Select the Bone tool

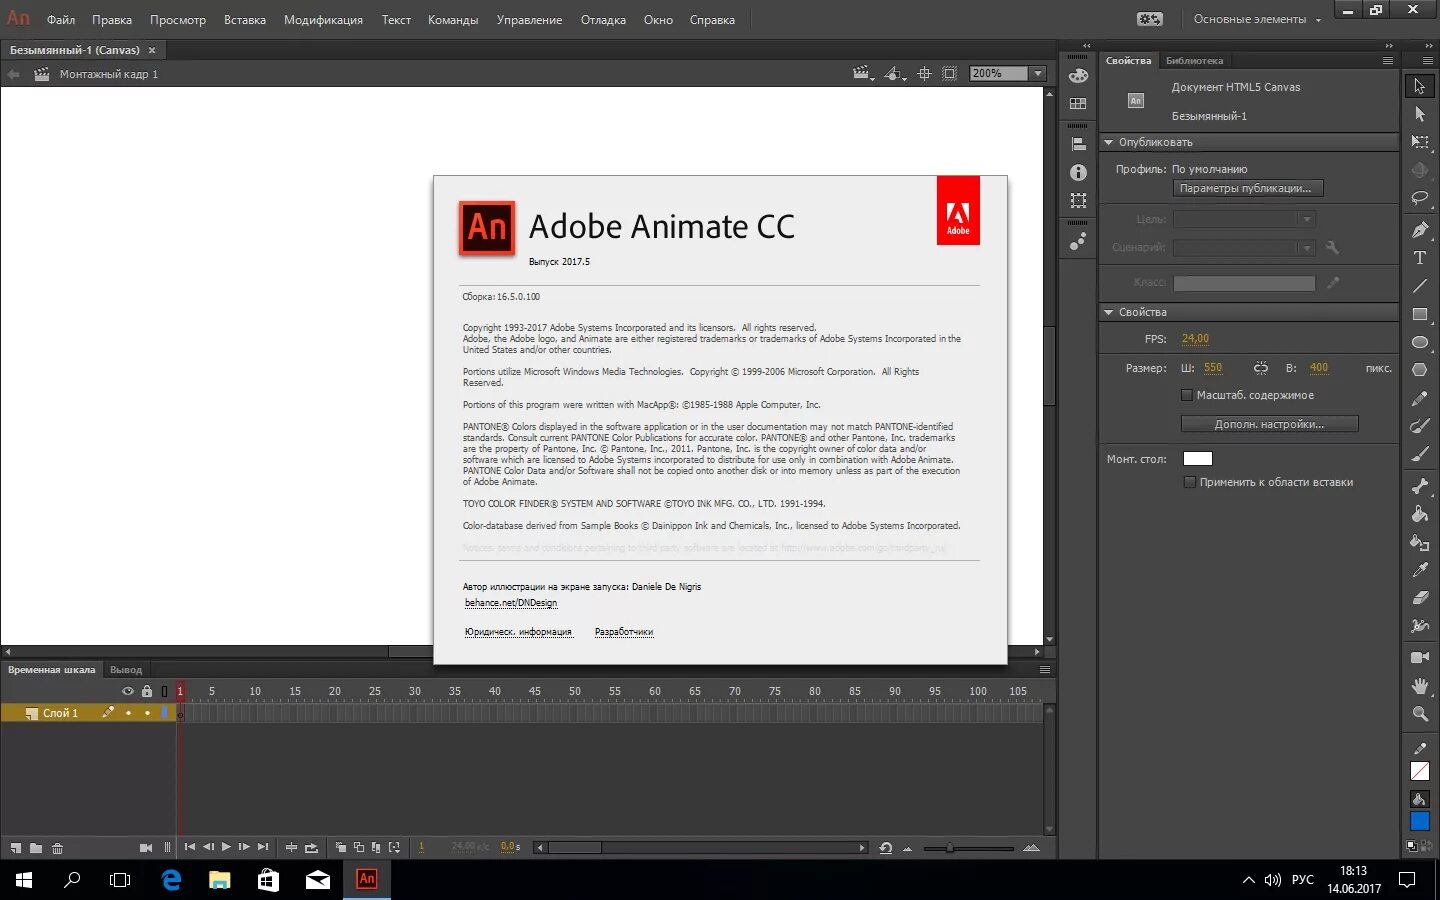[x=1420, y=486]
